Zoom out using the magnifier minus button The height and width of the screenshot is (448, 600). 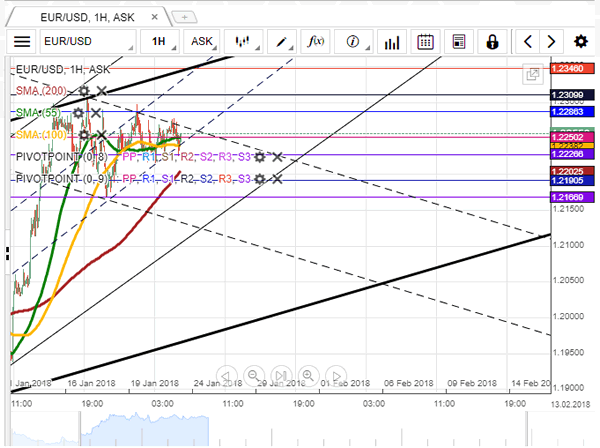pyautogui.click(x=254, y=374)
